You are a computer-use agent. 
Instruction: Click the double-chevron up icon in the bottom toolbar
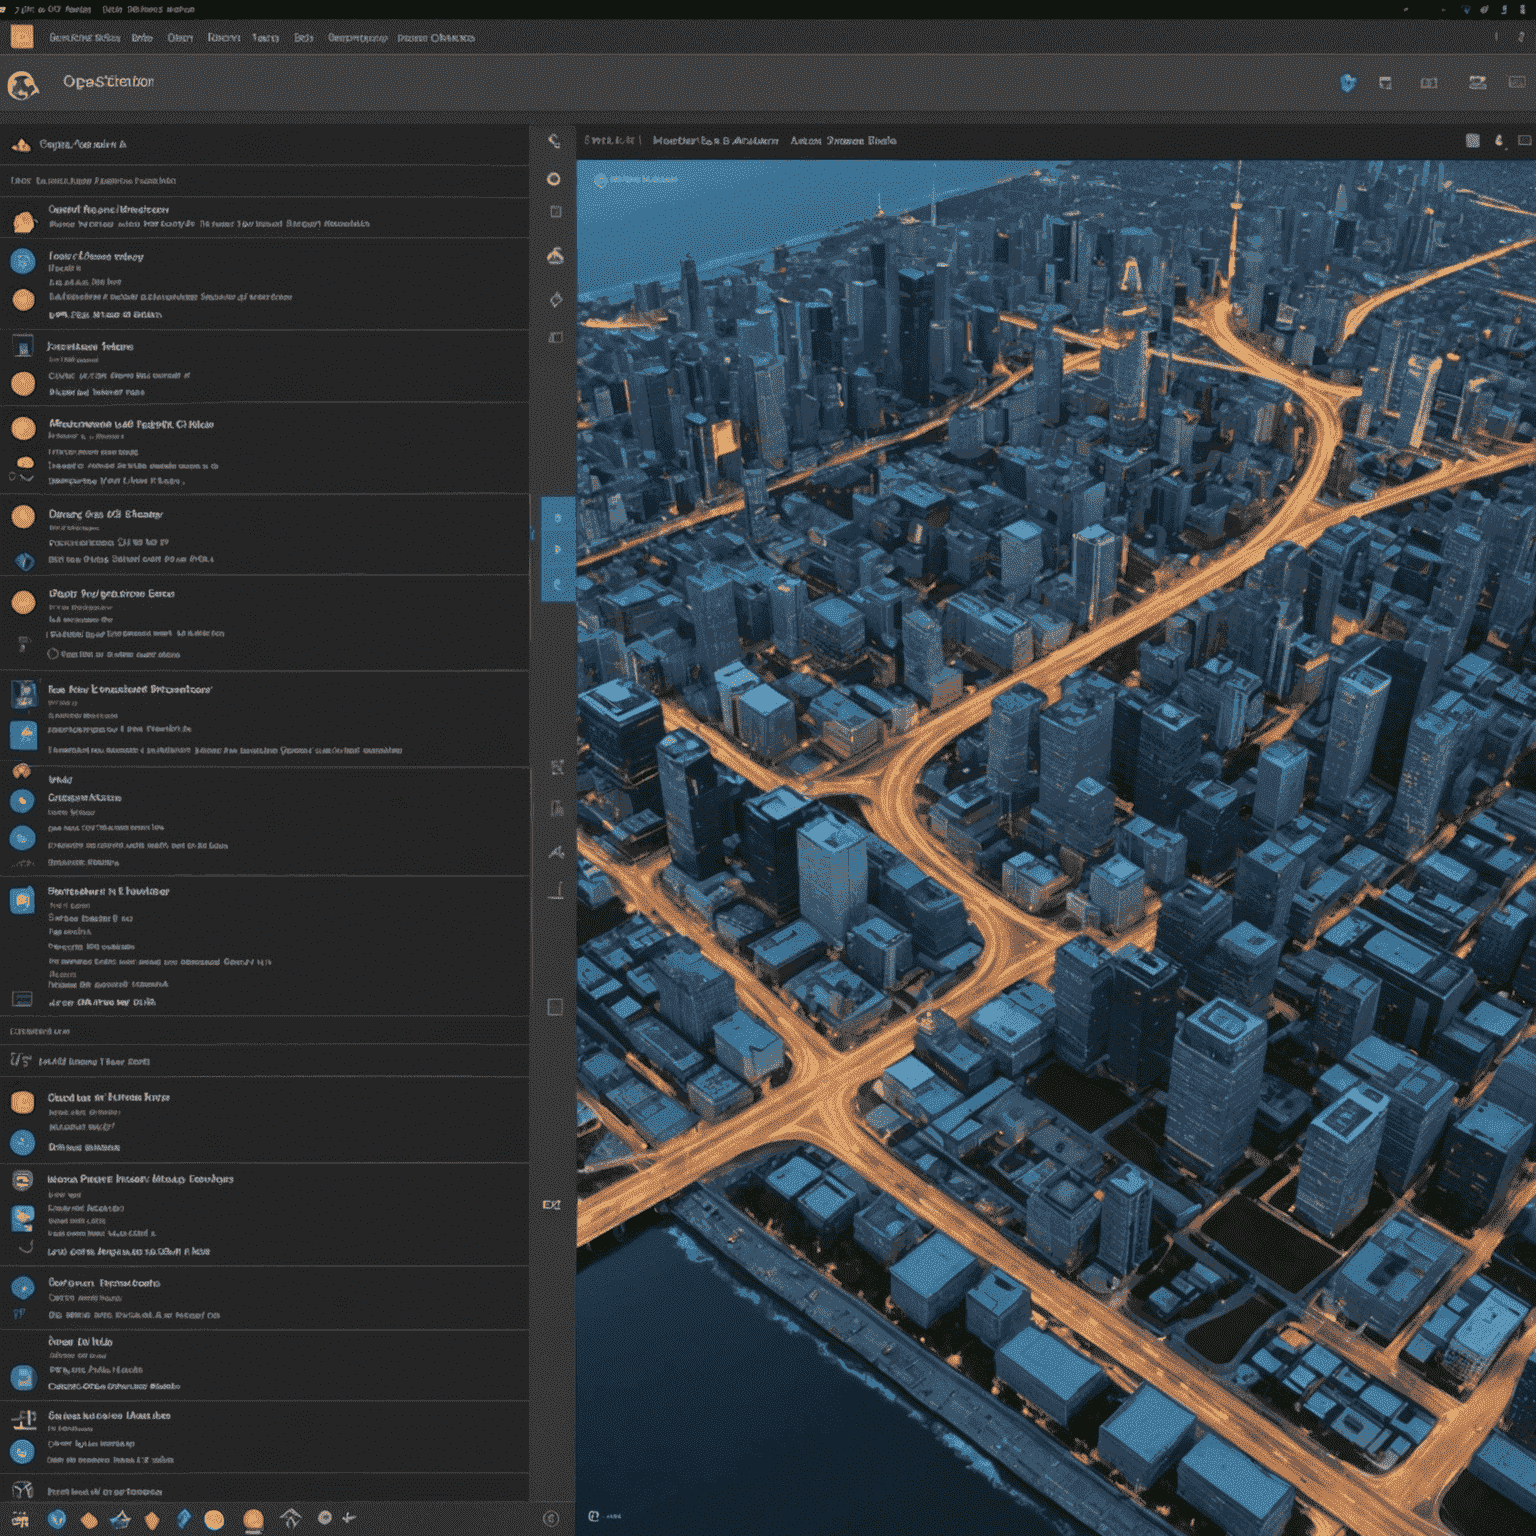(290, 1518)
